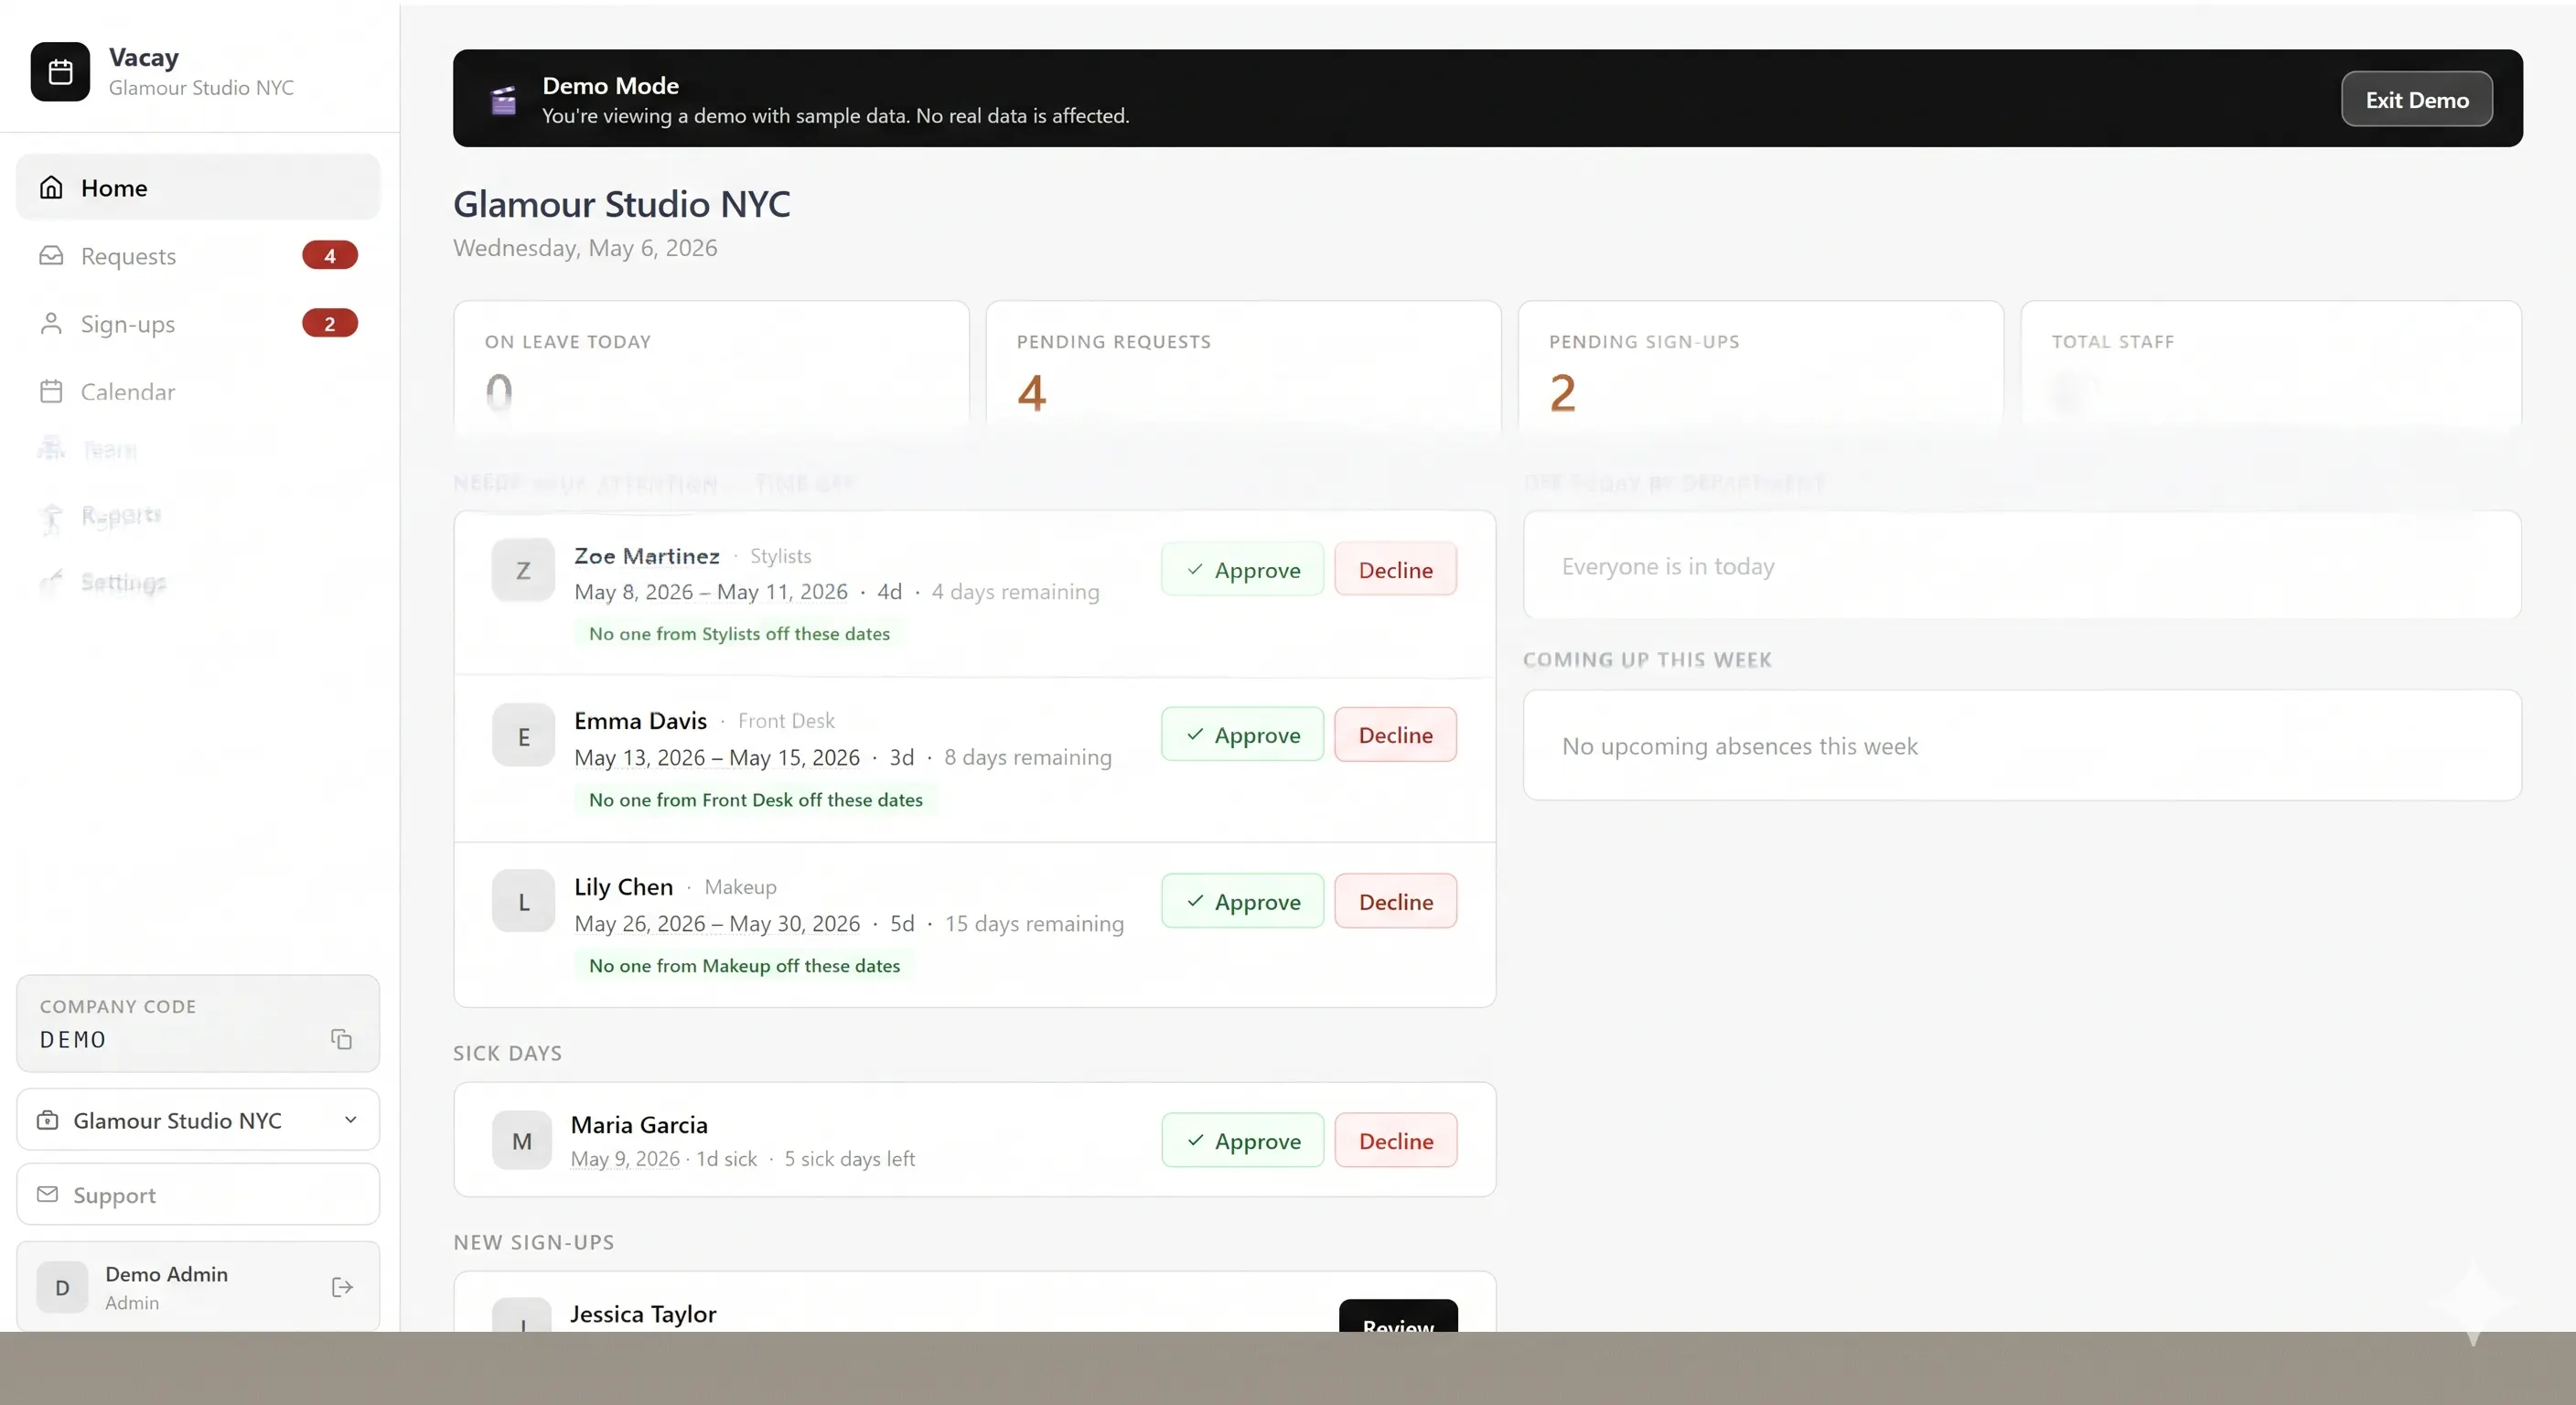Click the Maria Garcia name
Image resolution: width=2576 pixels, height=1405 pixels.
pos(639,1125)
